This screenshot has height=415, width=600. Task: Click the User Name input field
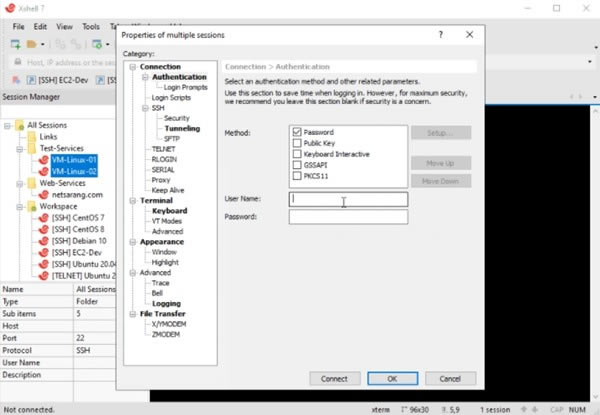coord(348,199)
